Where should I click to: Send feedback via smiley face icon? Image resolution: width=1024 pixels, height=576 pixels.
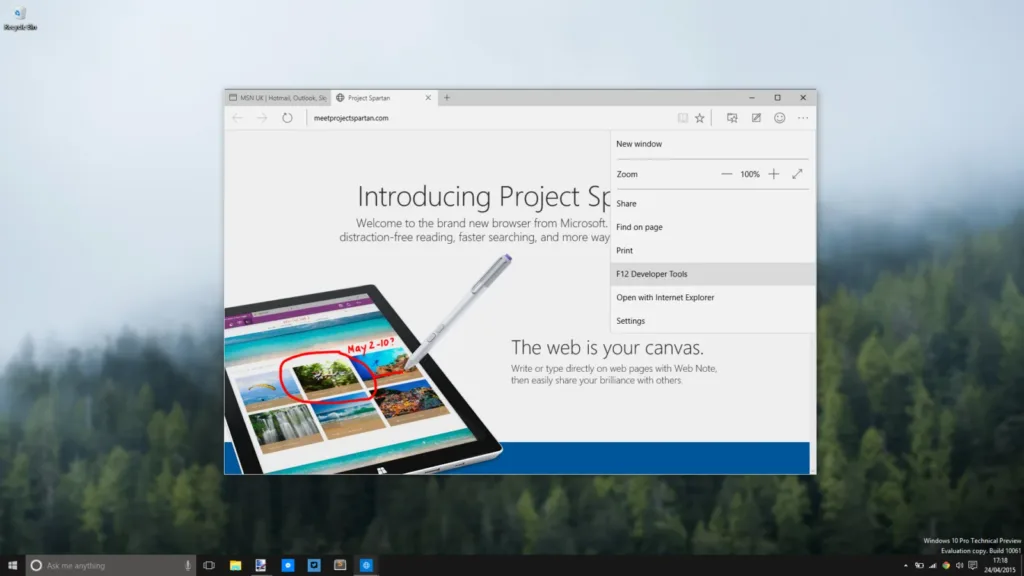[x=780, y=118]
